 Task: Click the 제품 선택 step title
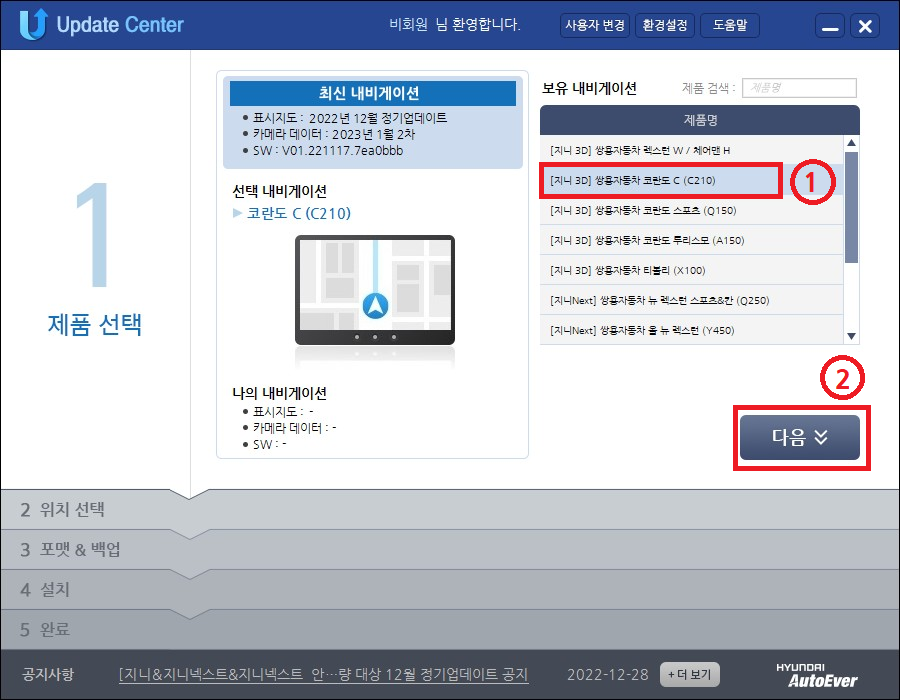click(x=95, y=324)
